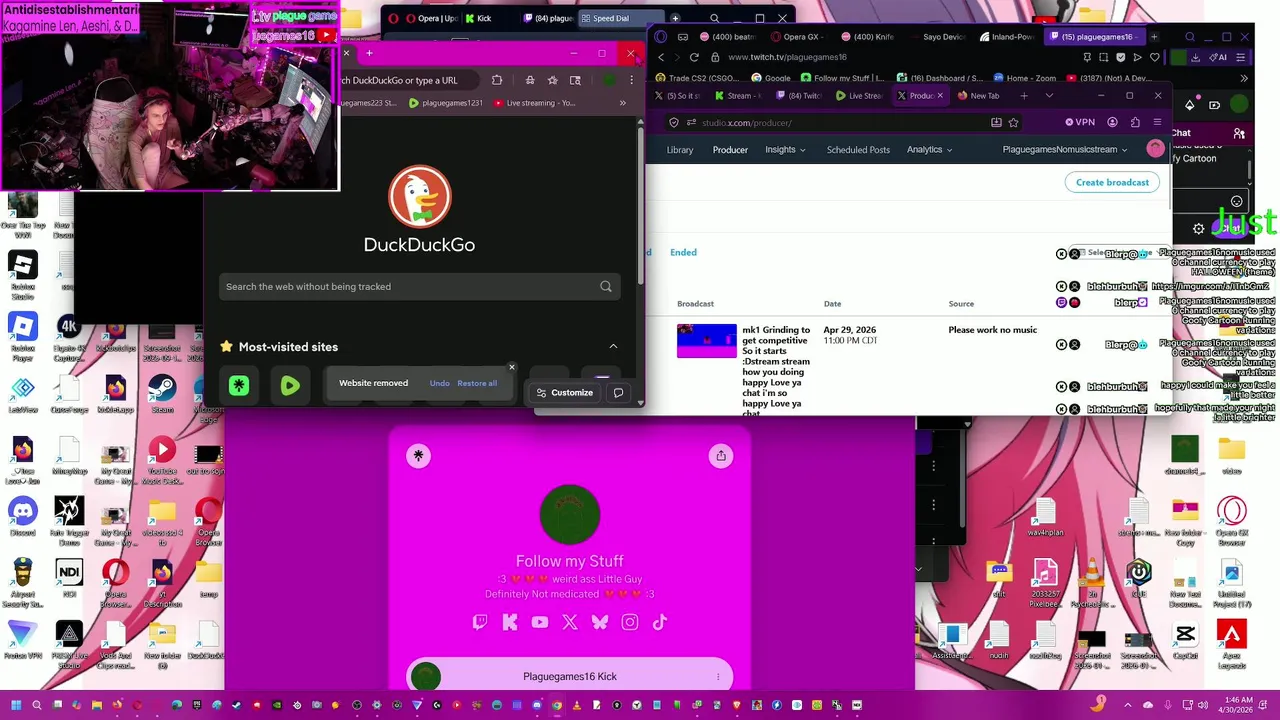Screen dimensions: 1280x720
Task: Reload the Twitch page in Opera GX
Action: (694, 57)
